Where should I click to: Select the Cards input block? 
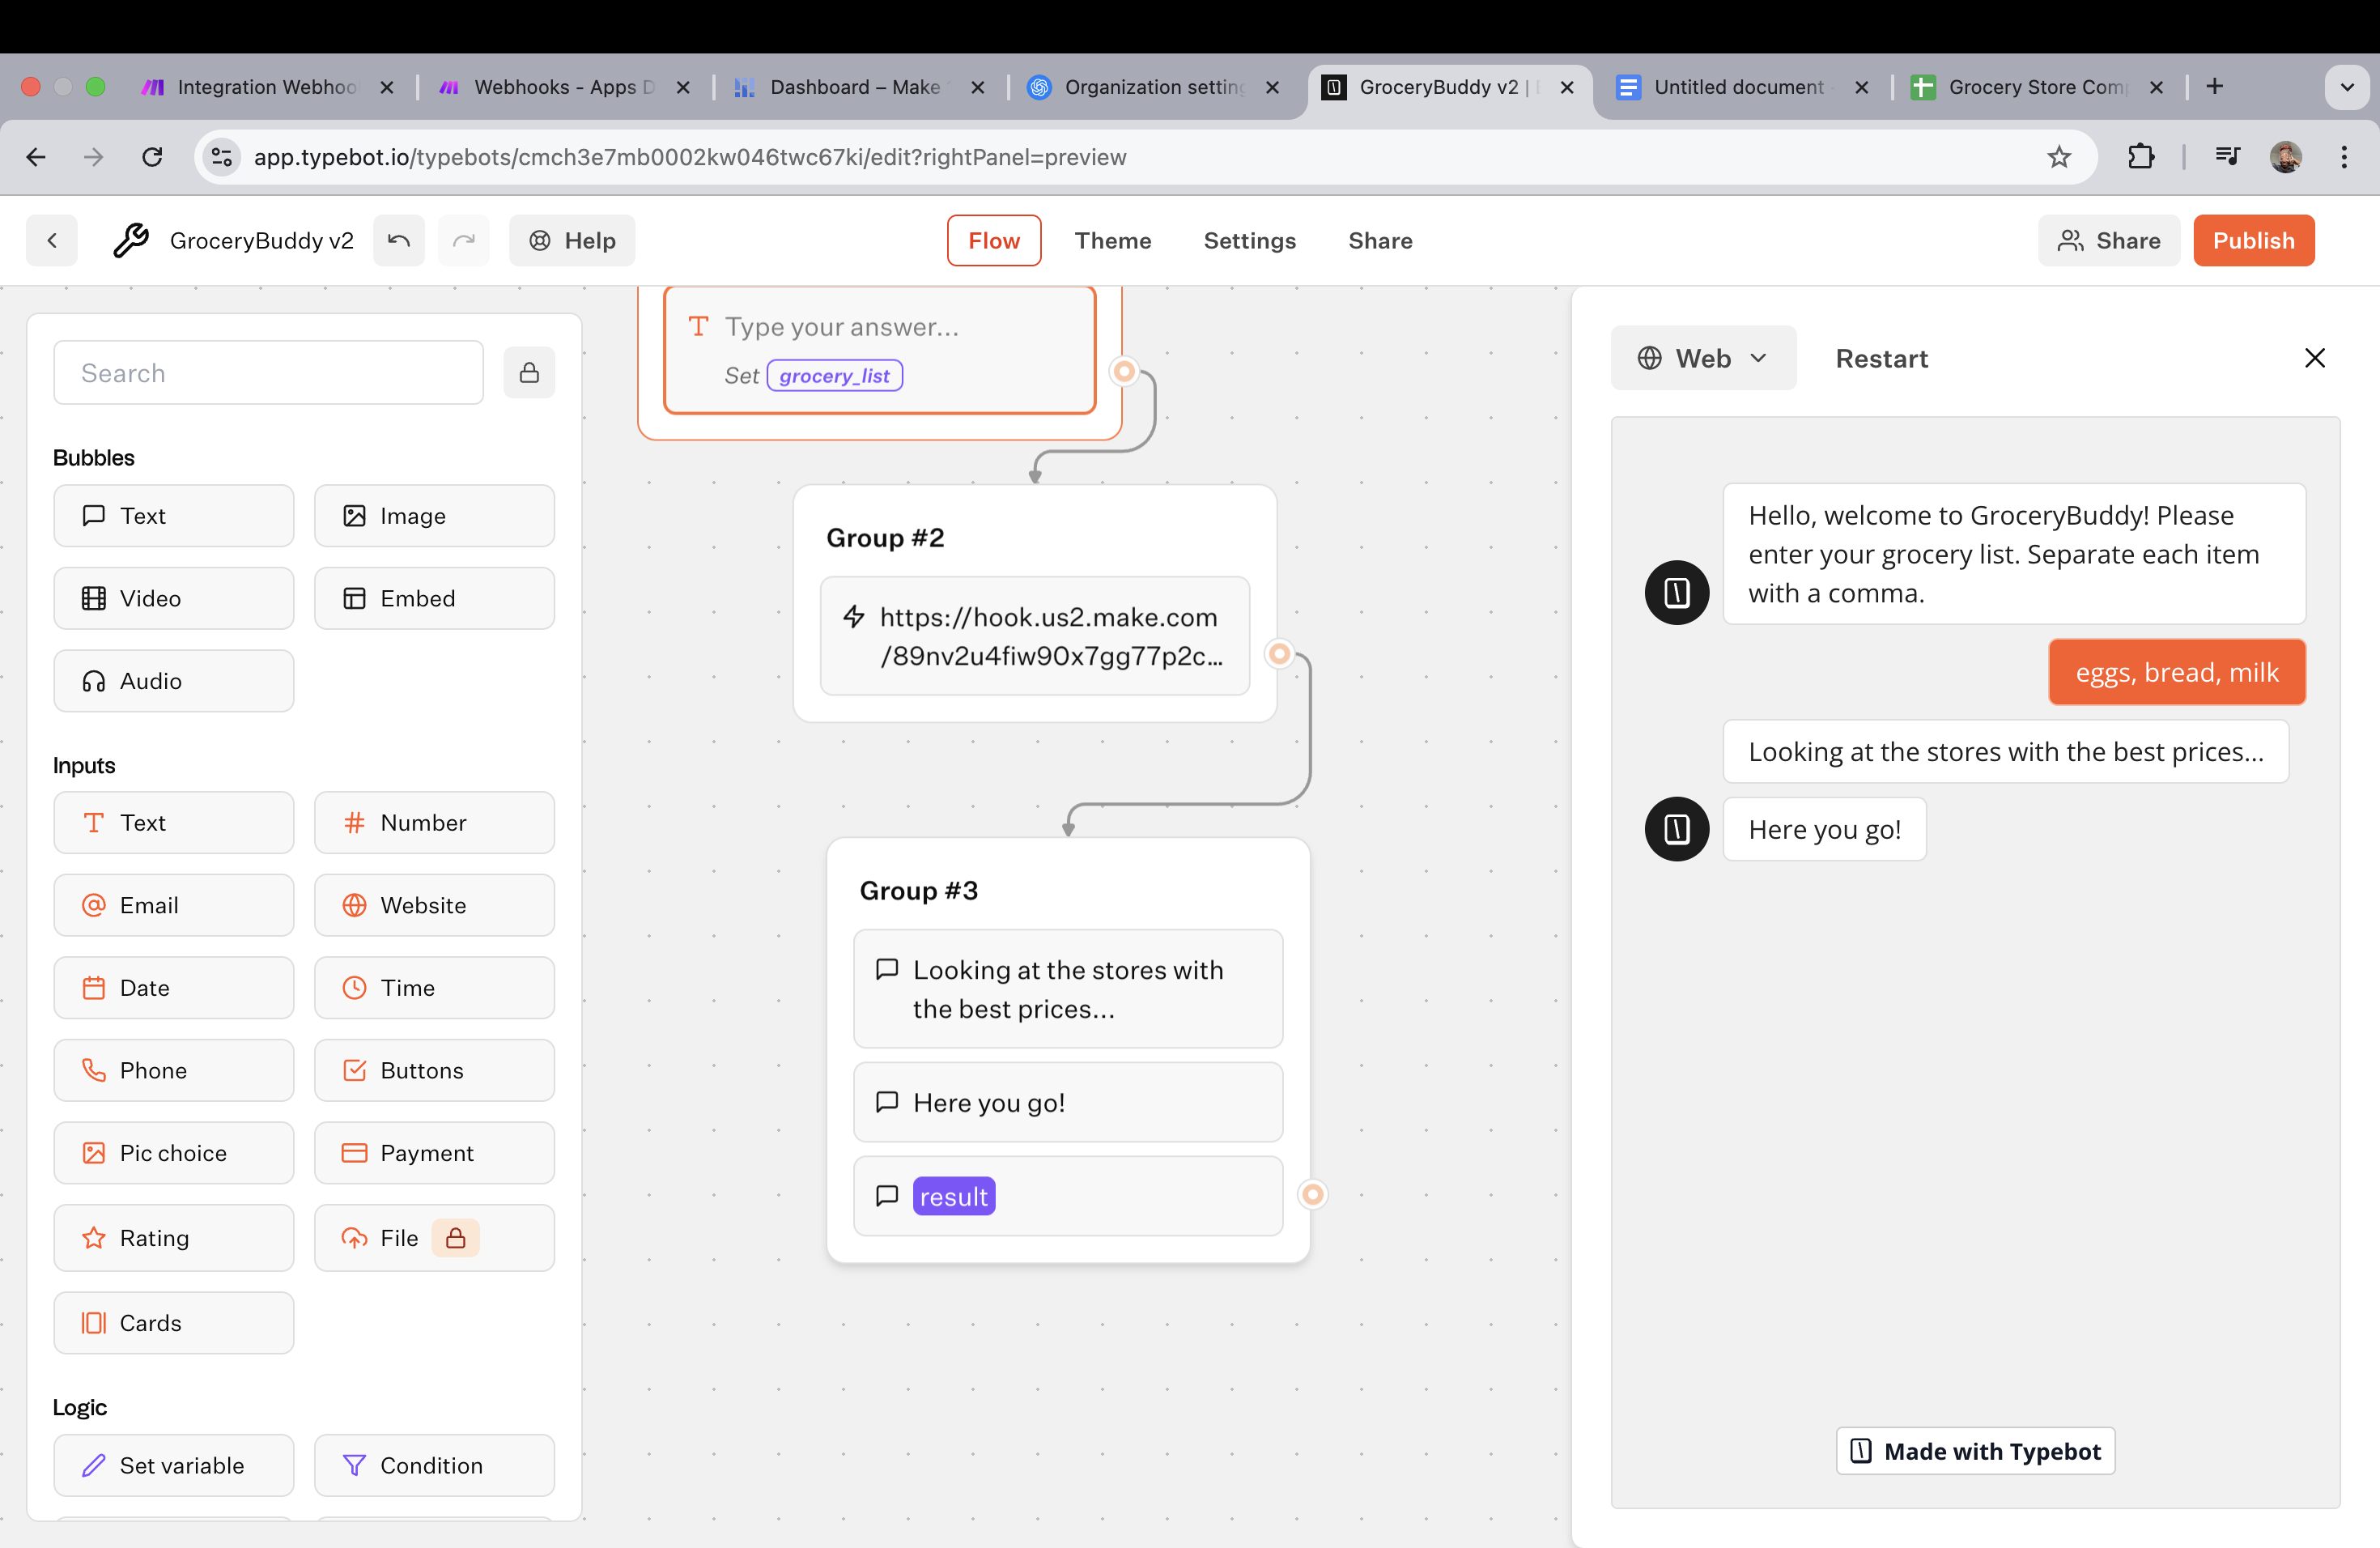coord(173,1323)
